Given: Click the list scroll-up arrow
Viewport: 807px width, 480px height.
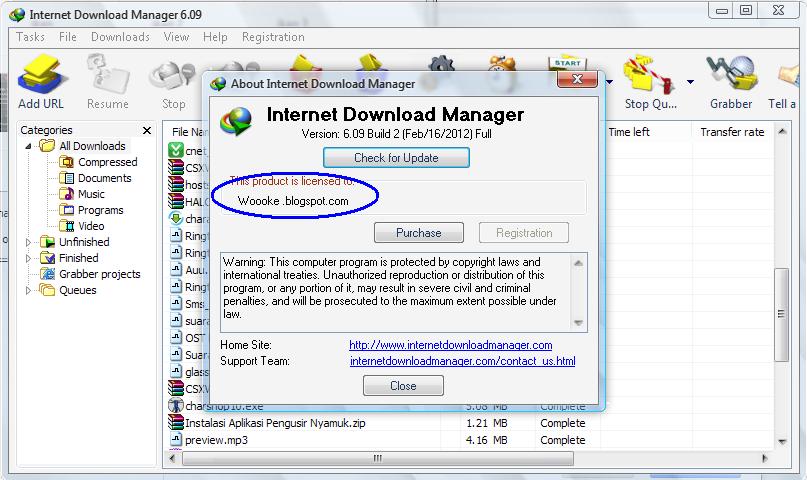Looking at the screenshot, I should click(x=782, y=131).
